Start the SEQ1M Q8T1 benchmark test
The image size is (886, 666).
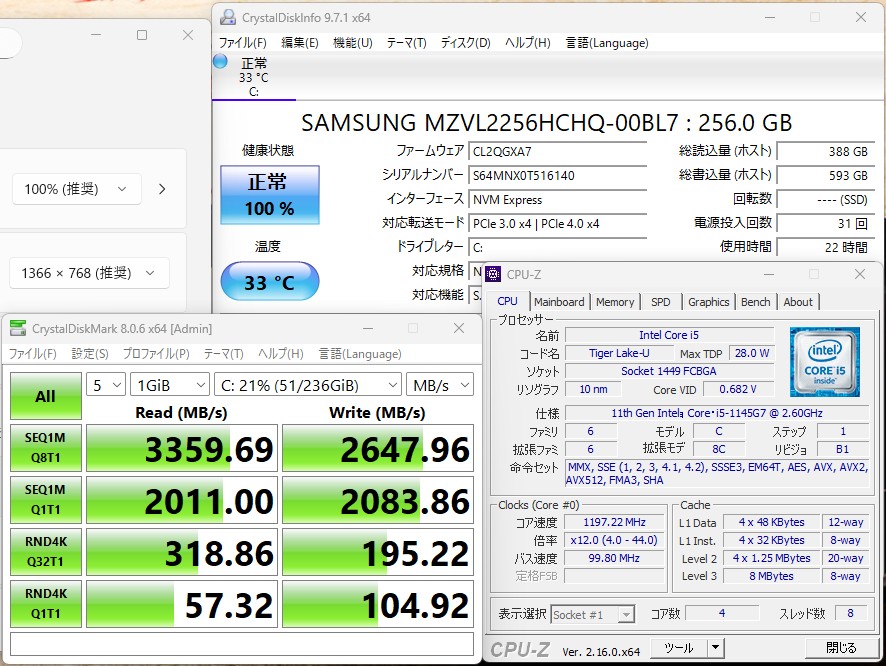pyautogui.click(x=45, y=449)
